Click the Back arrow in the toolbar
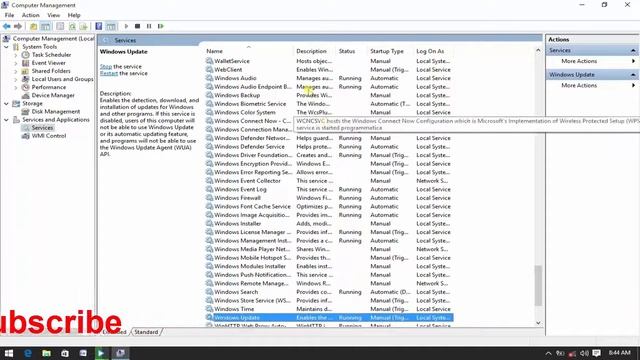640x360 pixels. [x=7, y=26]
